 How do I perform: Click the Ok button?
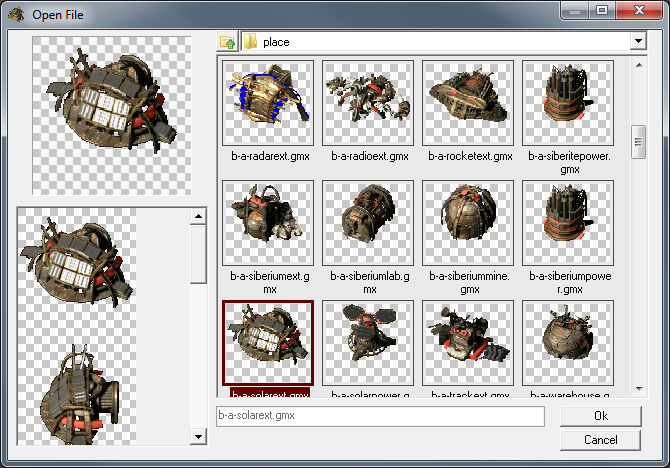pos(601,416)
